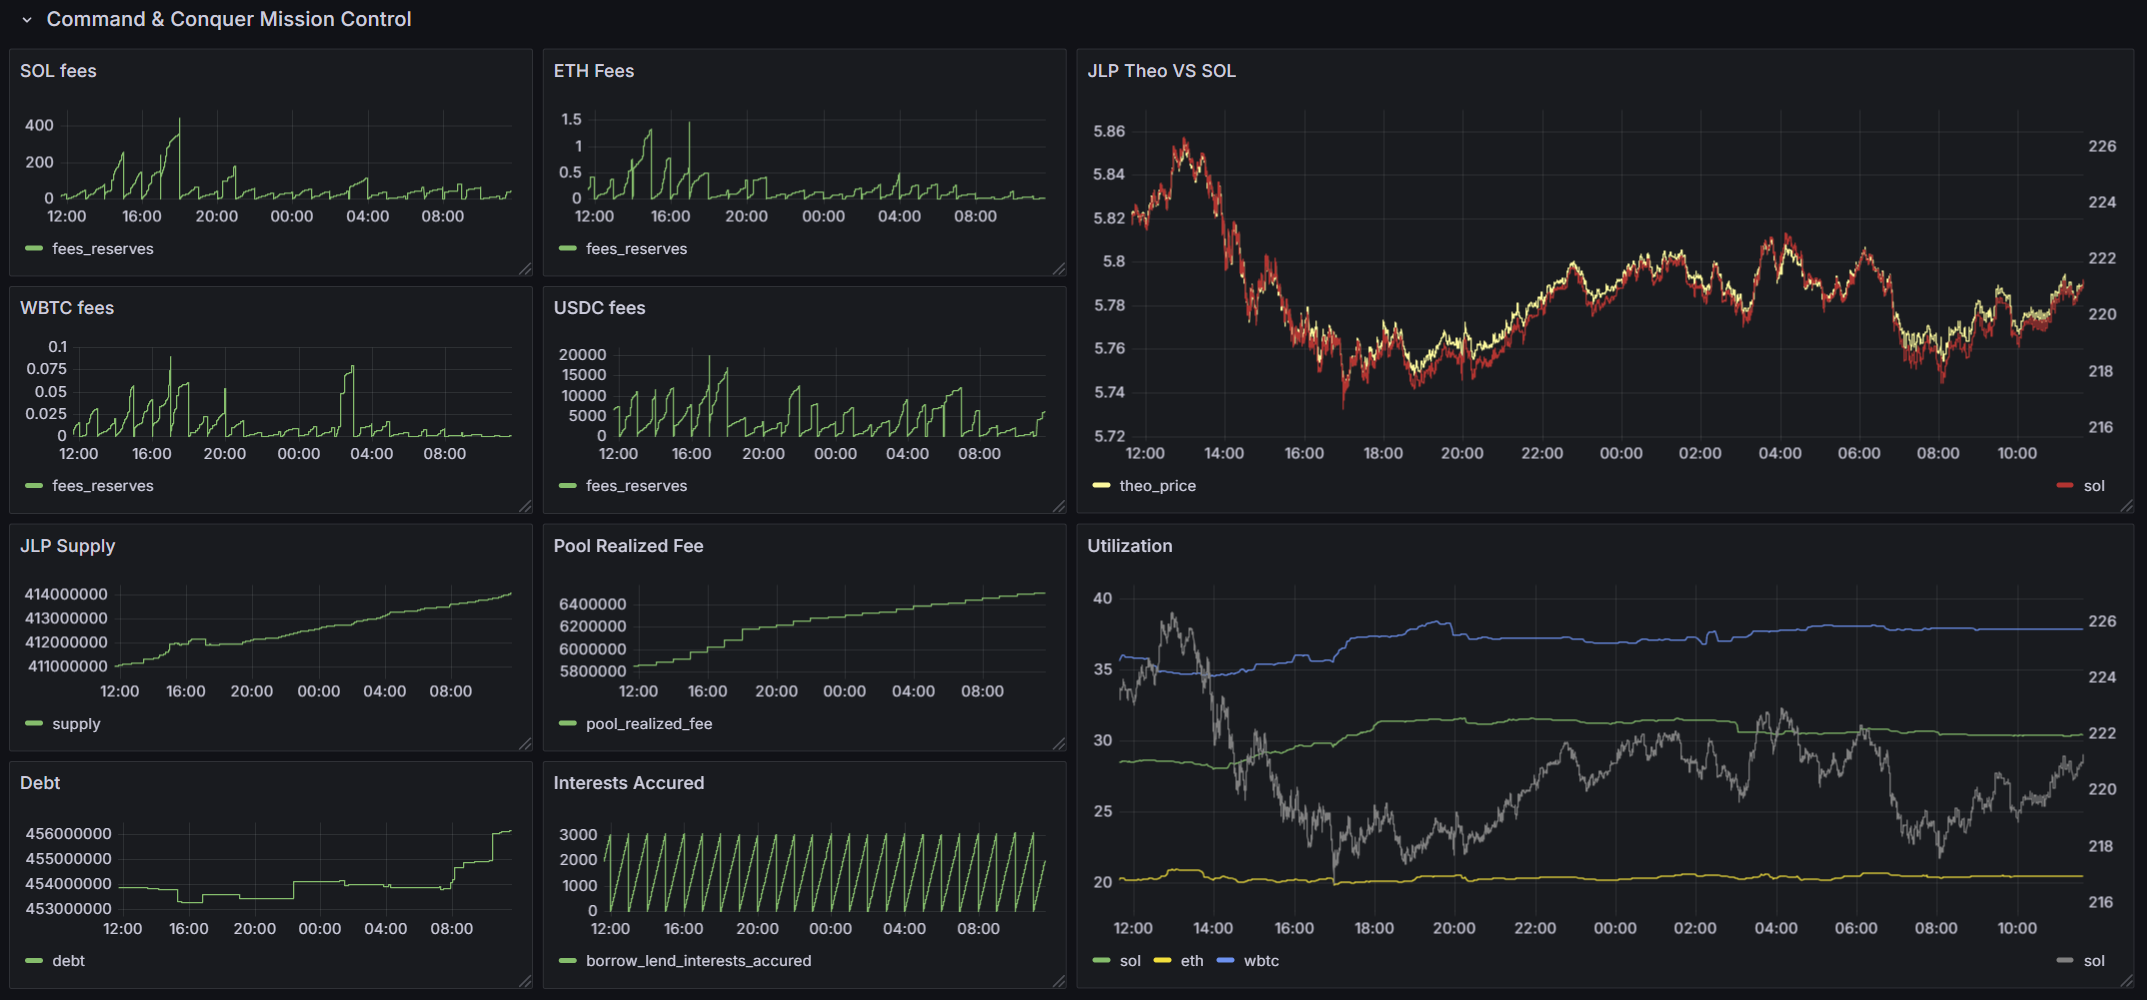The image size is (2147, 1000).
Task: Open the JLP Theo VS SOL panel menu
Action: 1162,71
